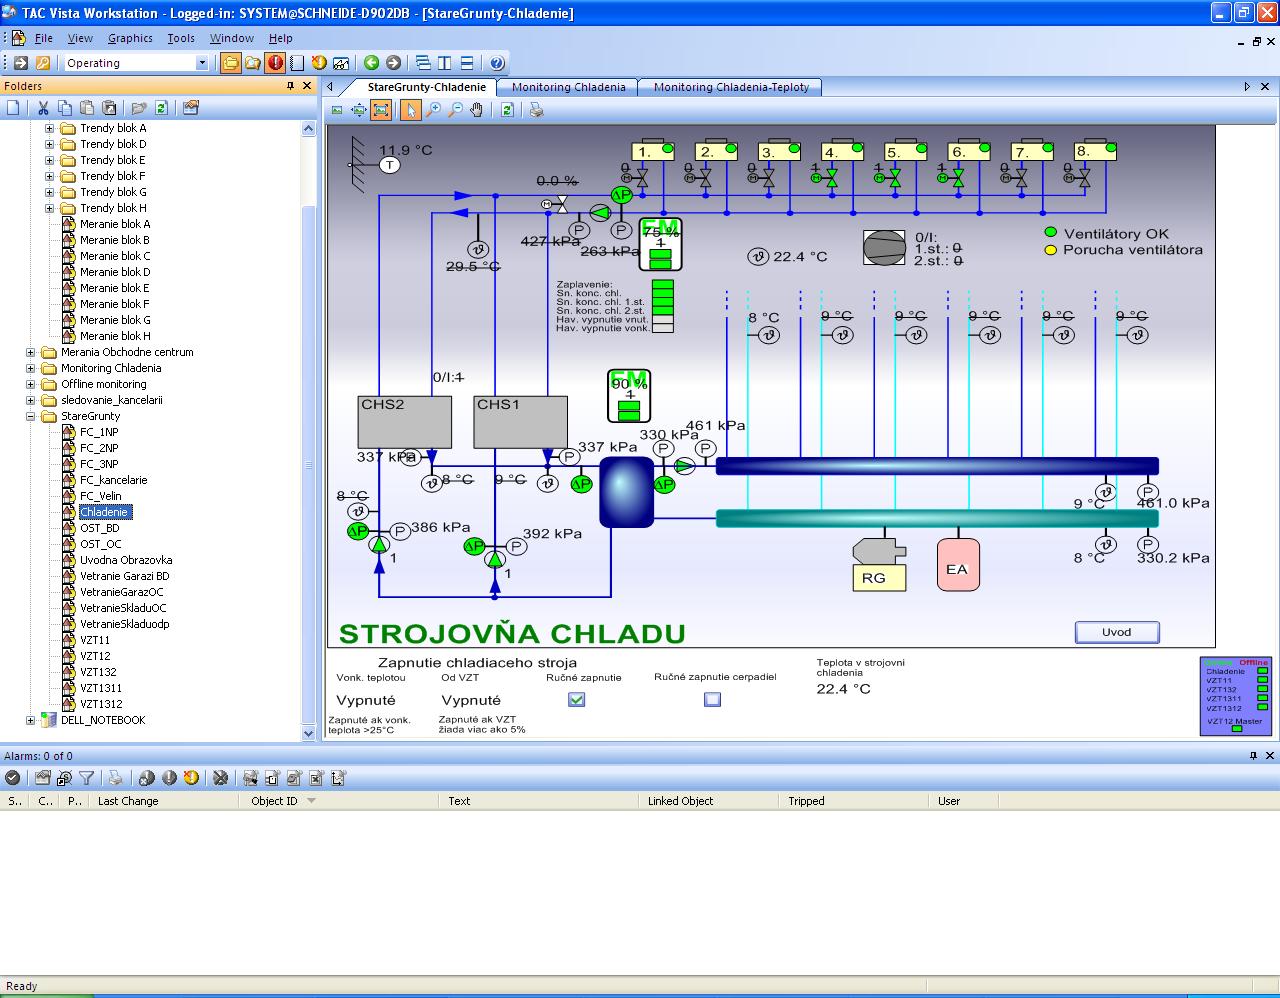This screenshot has width=1280, height=998.
Task: Click the Copy icon in Folders toolbar
Action: point(65,108)
